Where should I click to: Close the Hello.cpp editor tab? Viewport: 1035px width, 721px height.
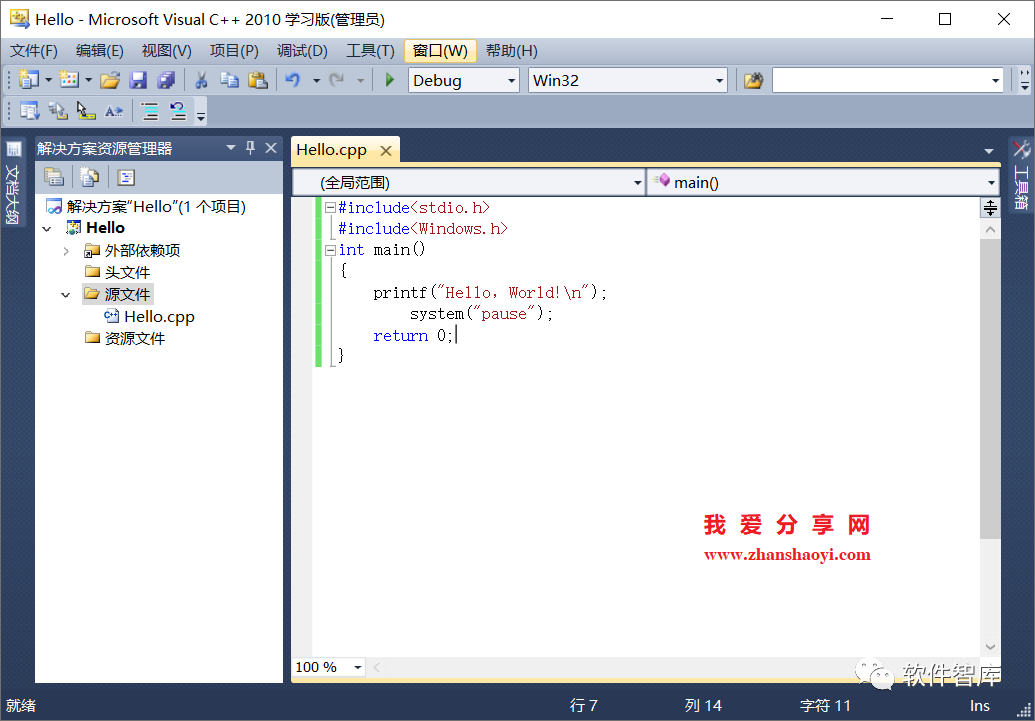click(x=386, y=151)
